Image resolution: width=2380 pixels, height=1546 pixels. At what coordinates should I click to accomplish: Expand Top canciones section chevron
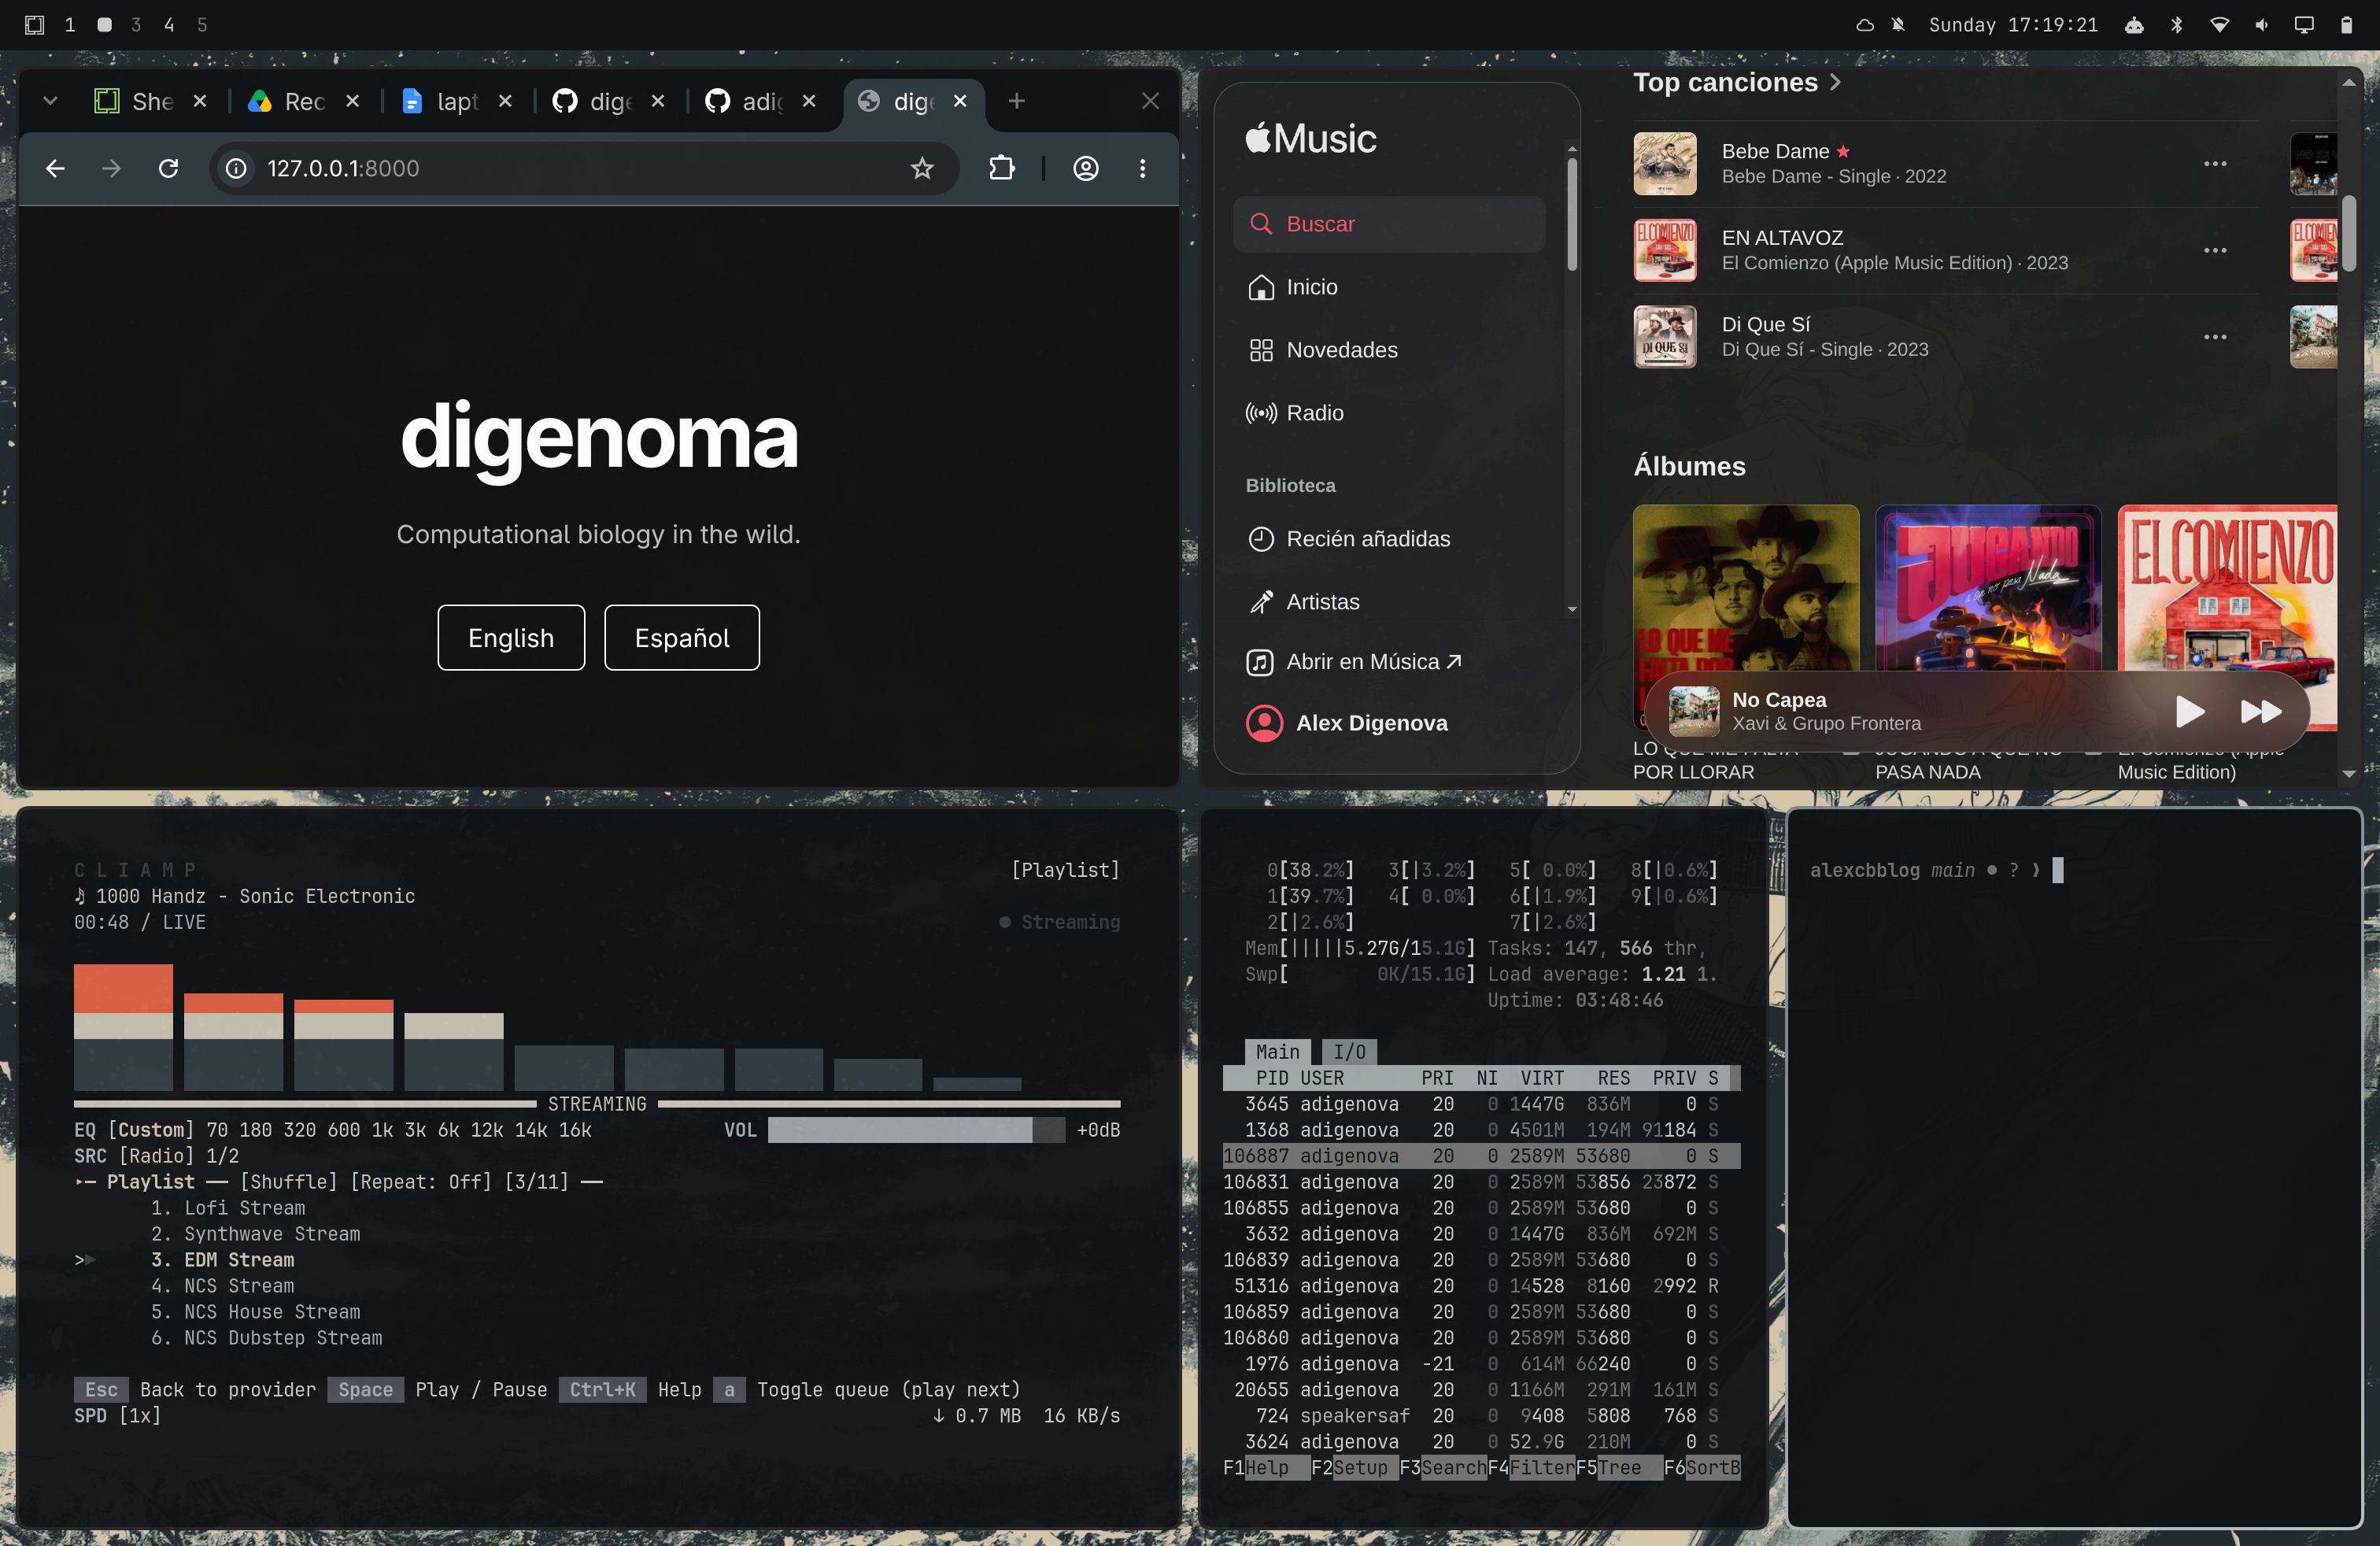point(1835,82)
